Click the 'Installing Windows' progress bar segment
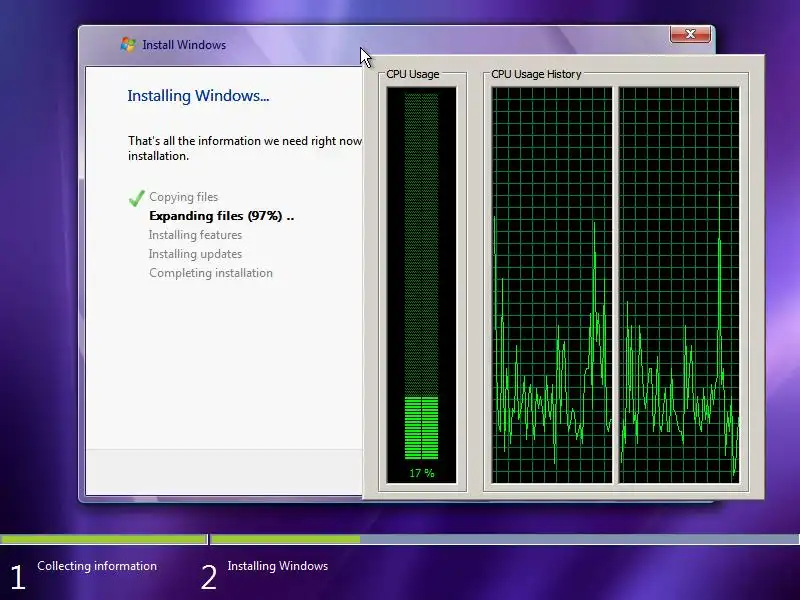800x600 pixels. click(505, 539)
